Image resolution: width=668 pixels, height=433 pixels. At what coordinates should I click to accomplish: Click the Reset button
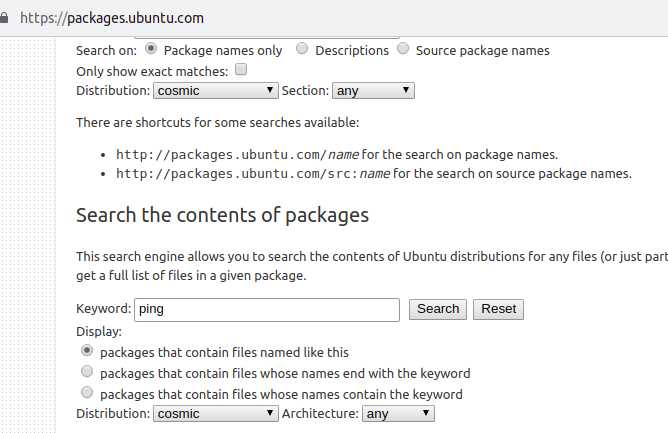tap(498, 309)
